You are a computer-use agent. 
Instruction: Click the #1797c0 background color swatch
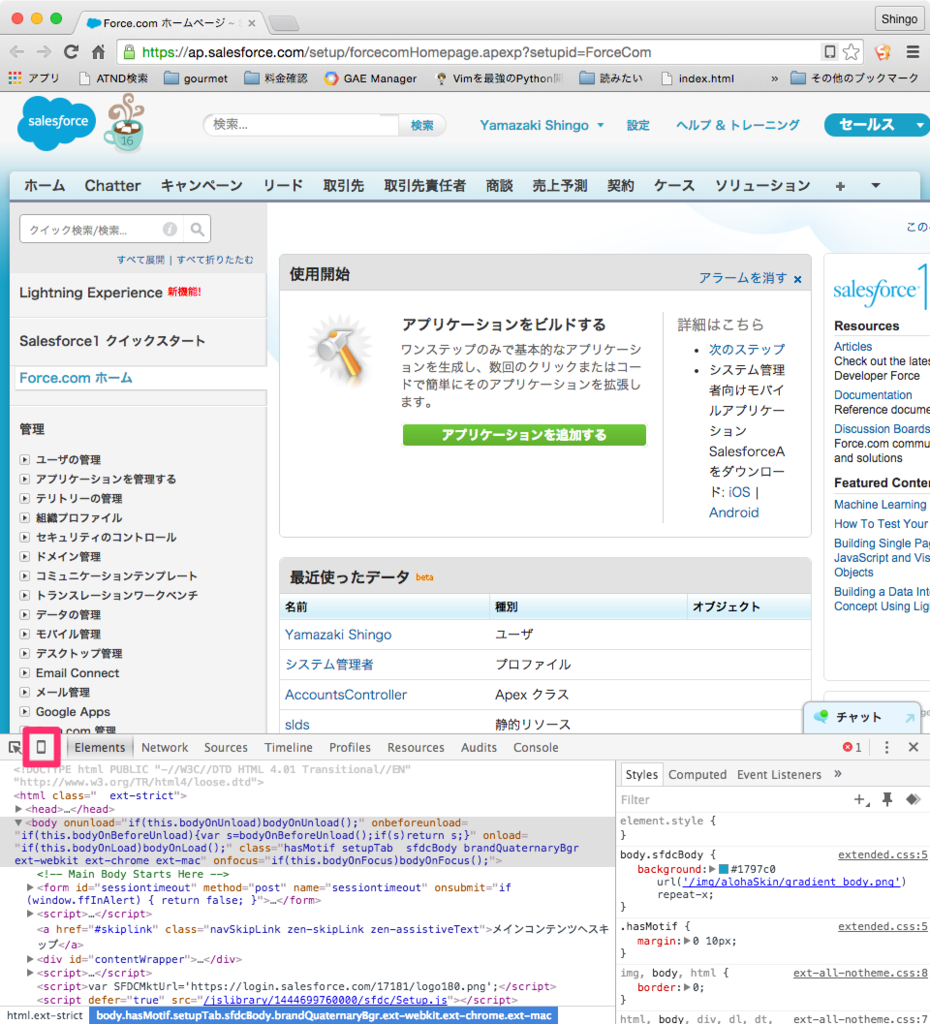723,869
